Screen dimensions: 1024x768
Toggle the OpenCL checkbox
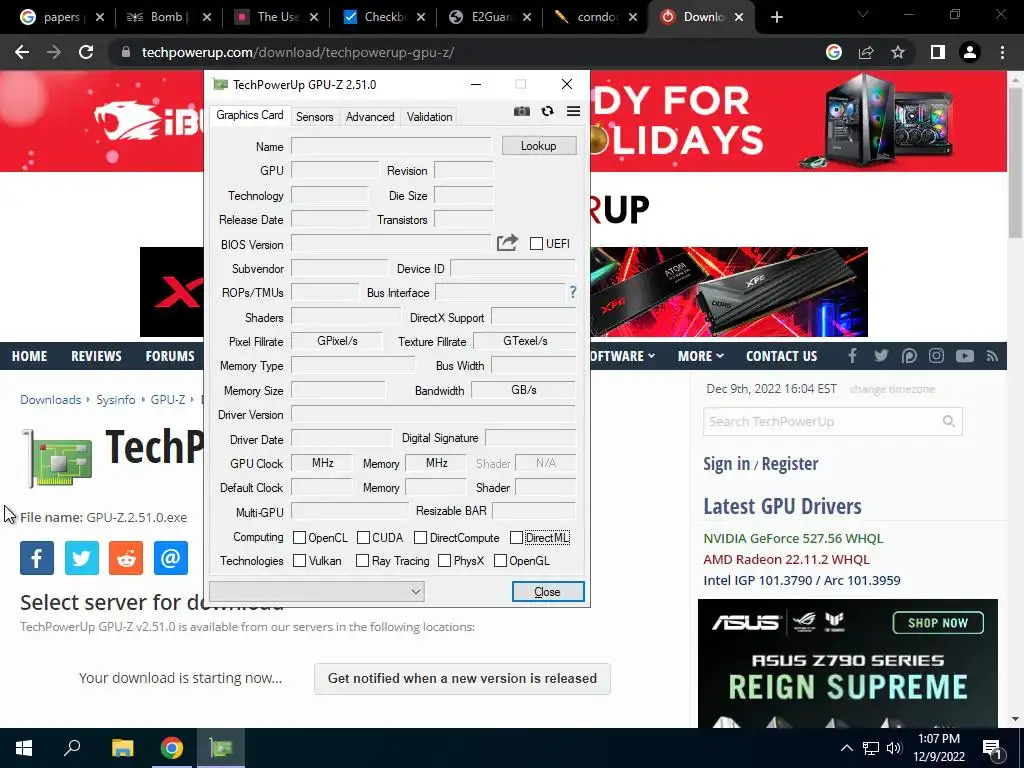point(299,537)
